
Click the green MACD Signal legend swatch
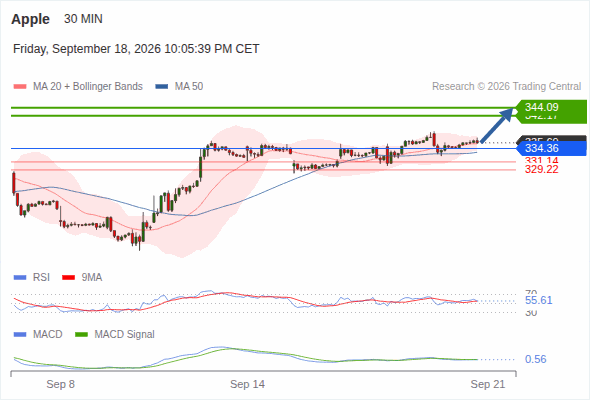coord(81,335)
